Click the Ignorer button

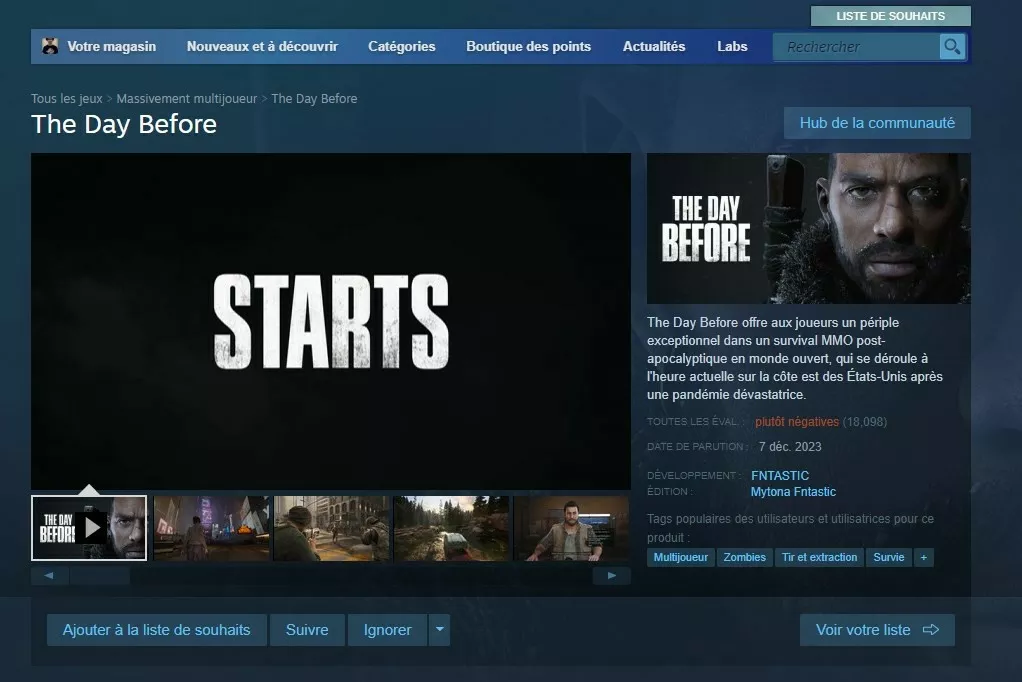(x=387, y=630)
